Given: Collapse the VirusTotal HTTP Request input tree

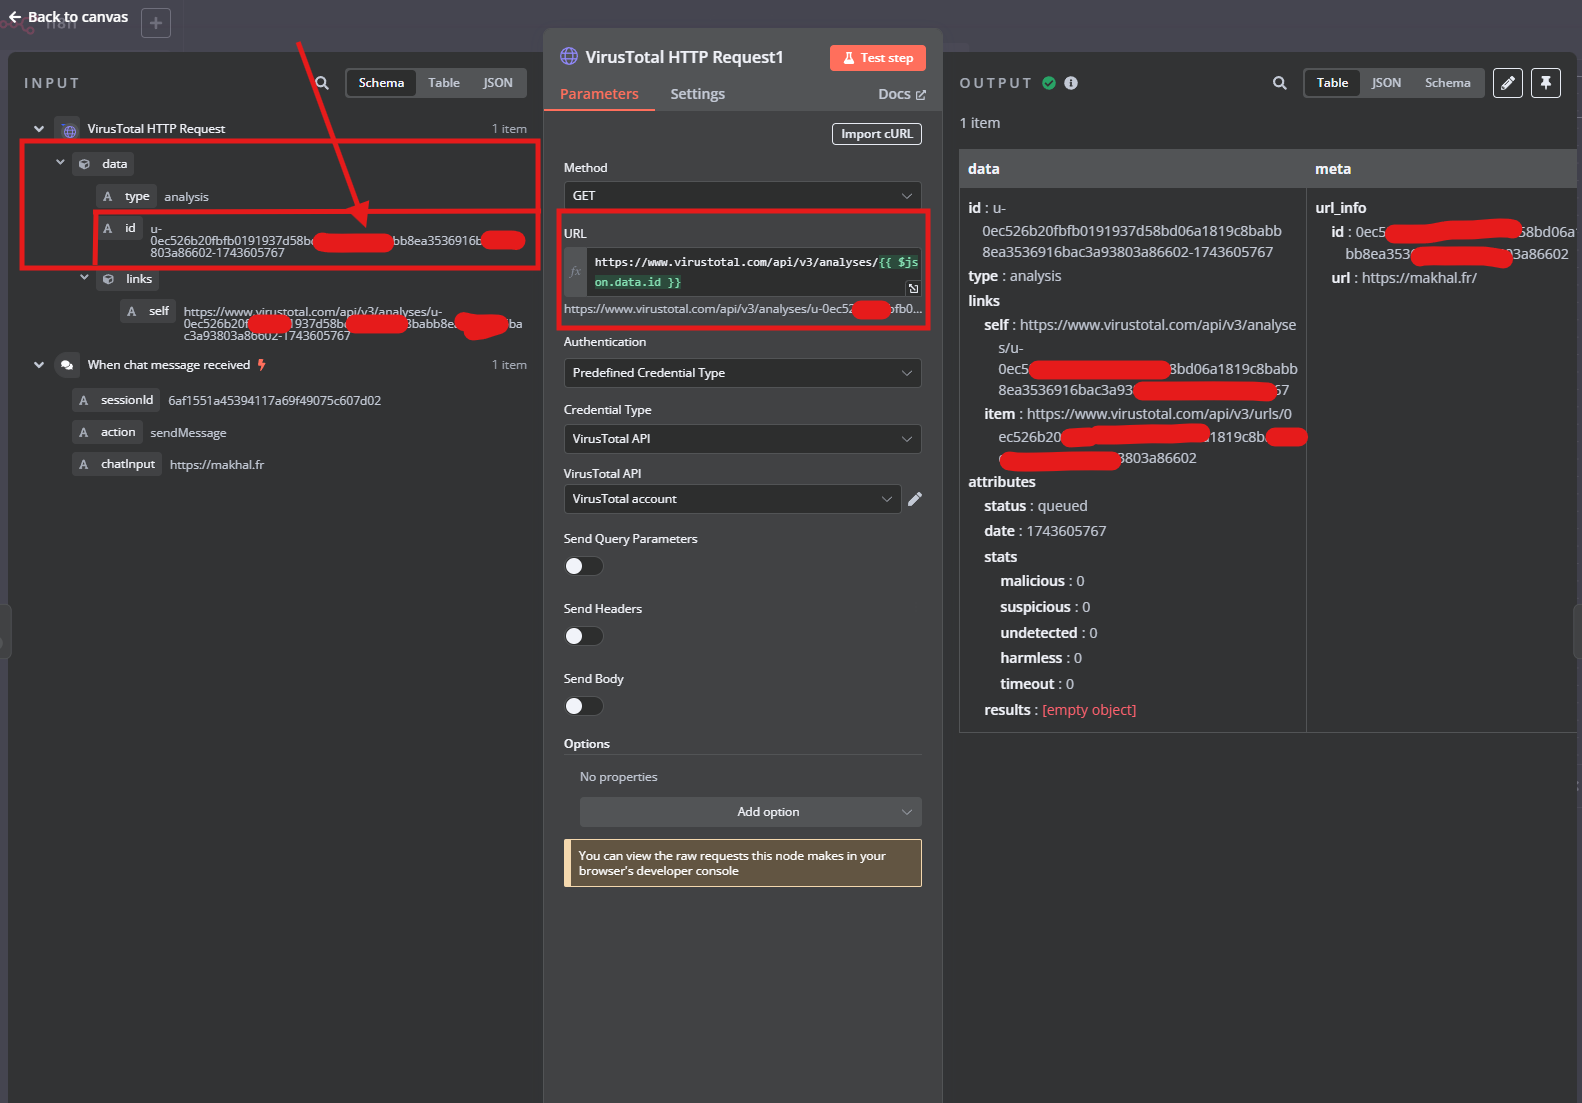Looking at the screenshot, I should coord(39,129).
